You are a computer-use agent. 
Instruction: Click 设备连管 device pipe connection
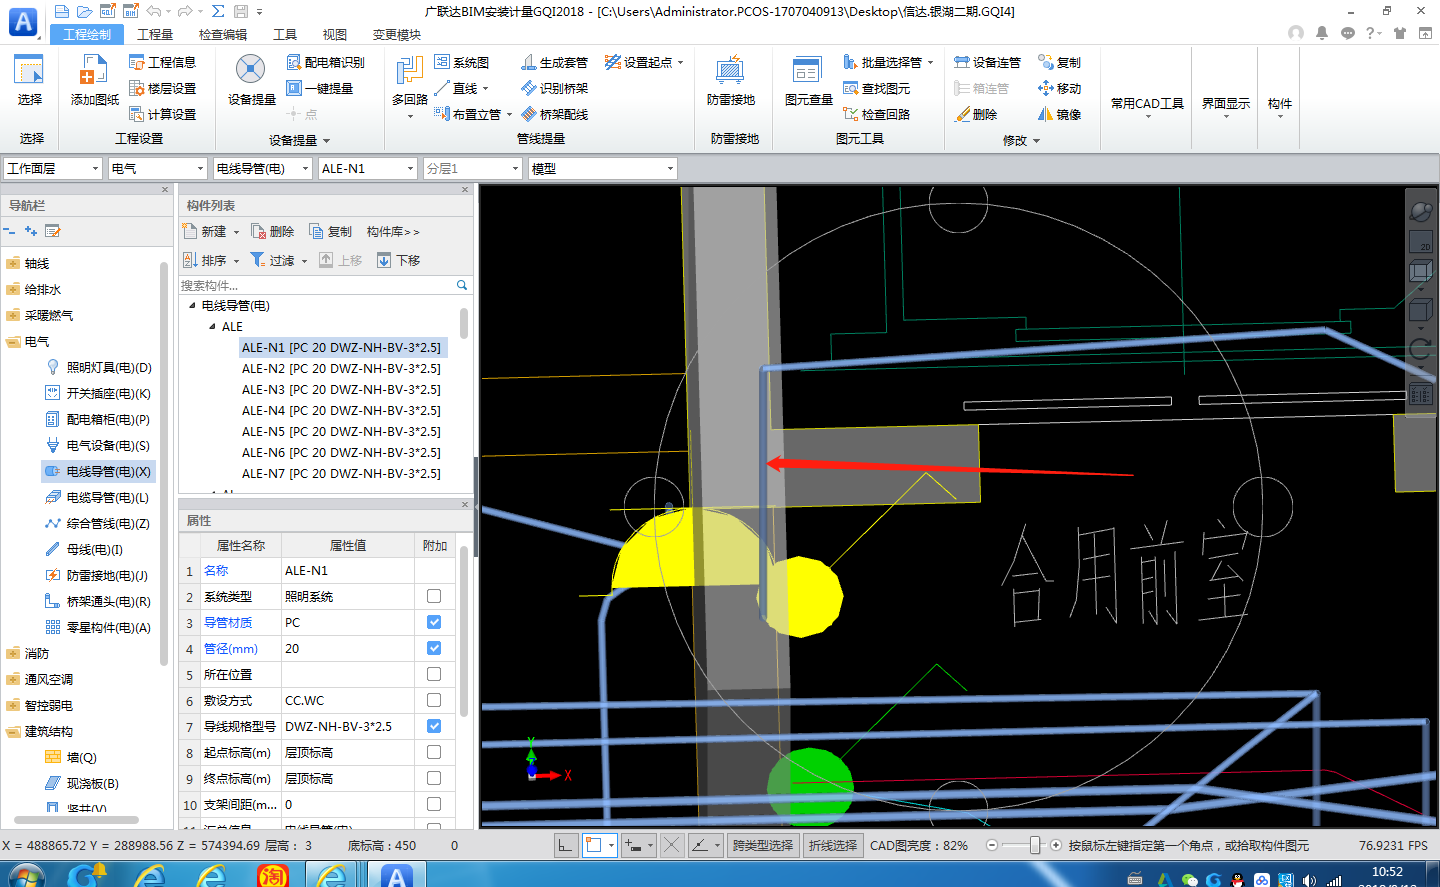coord(987,62)
